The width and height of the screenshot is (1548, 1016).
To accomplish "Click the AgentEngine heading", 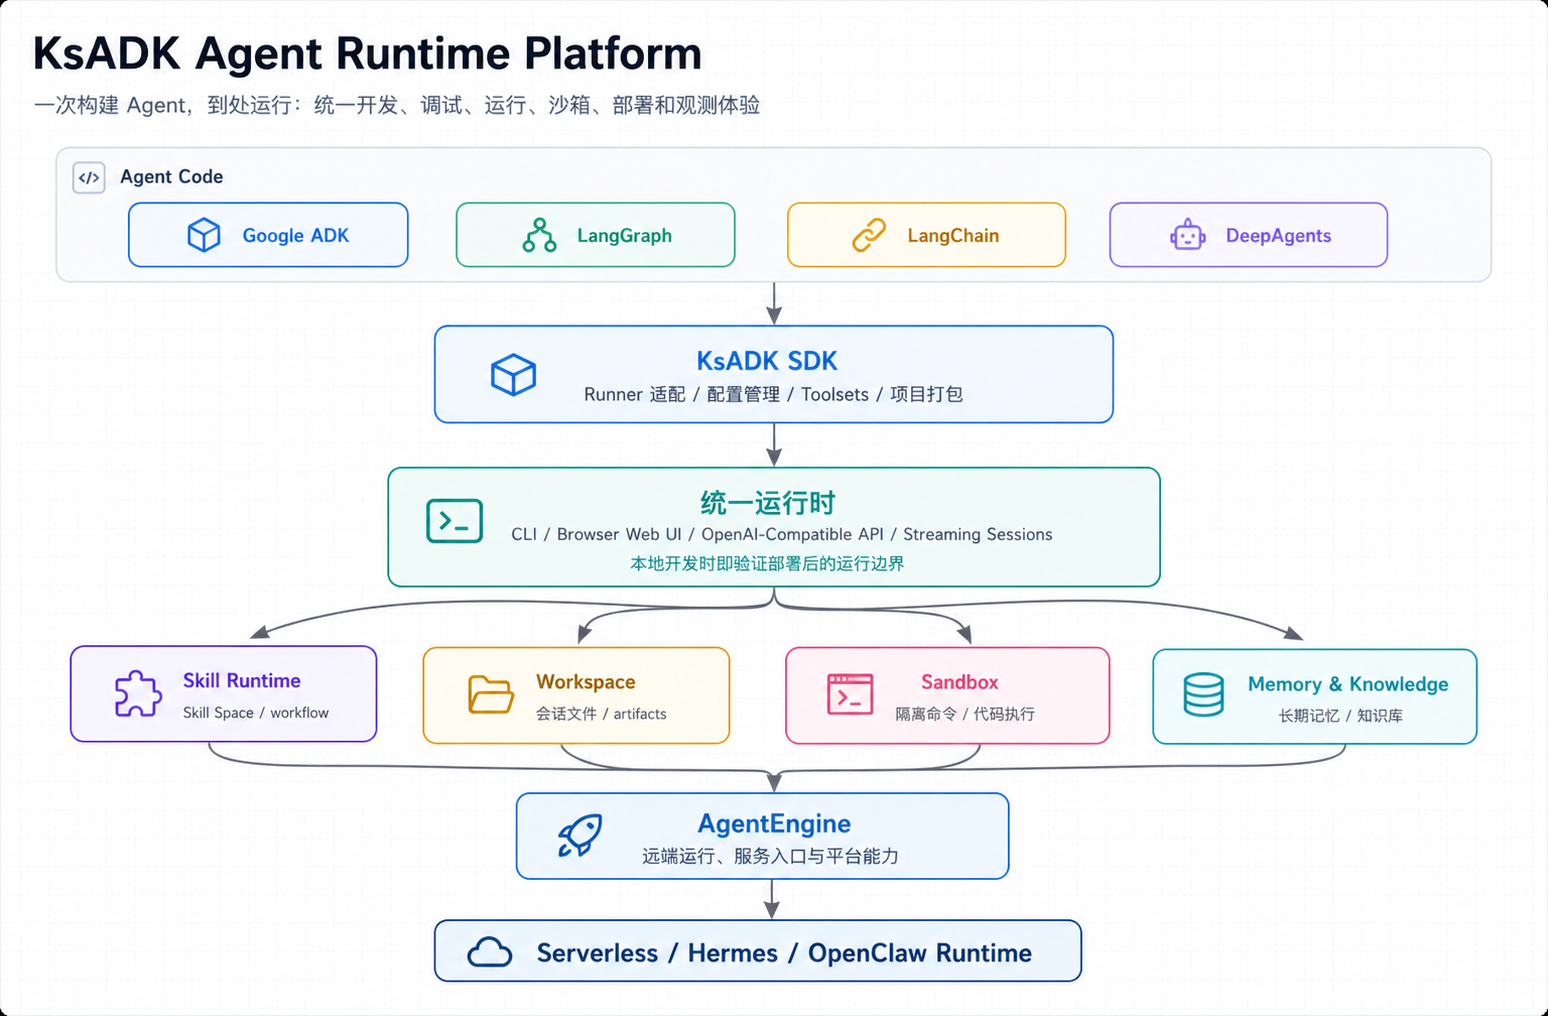I will 774,824.
